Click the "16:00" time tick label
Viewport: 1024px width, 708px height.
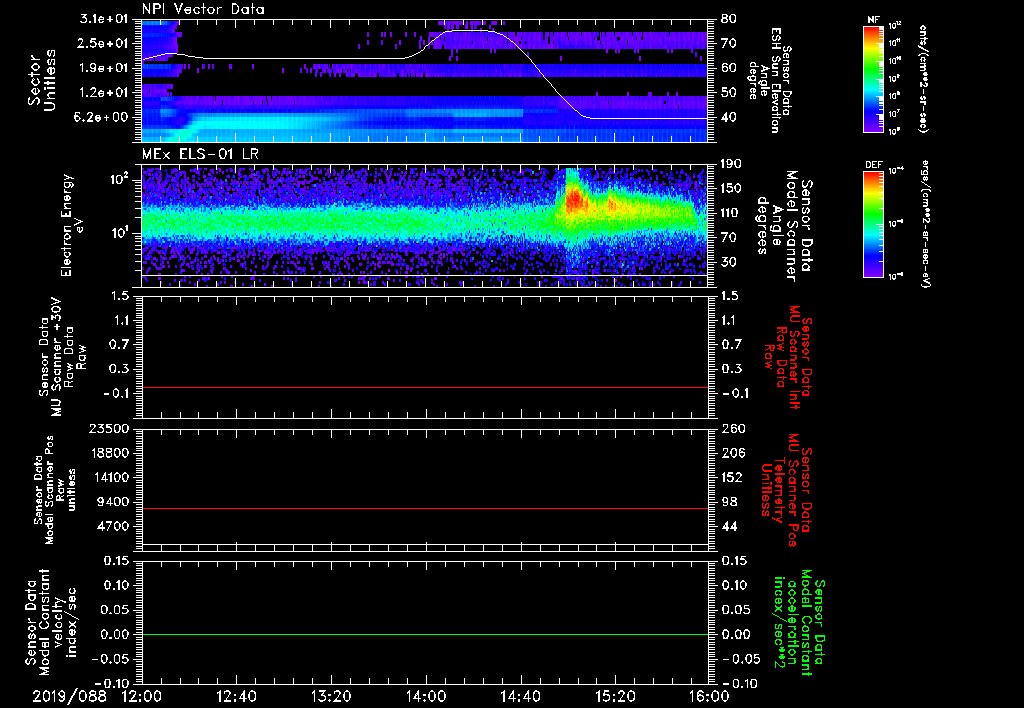click(709, 697)
